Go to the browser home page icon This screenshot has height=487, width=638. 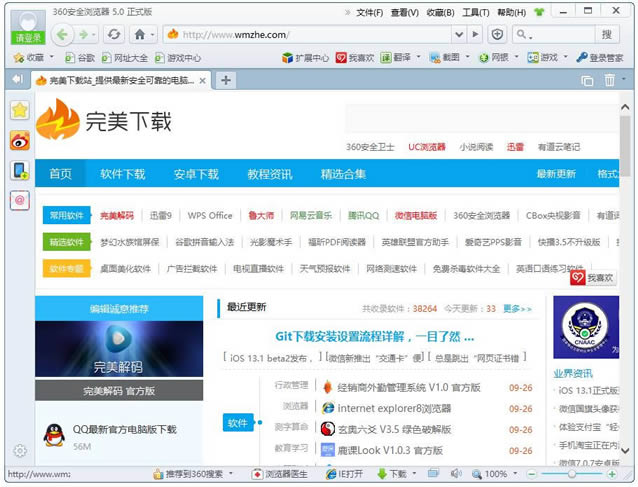140,35
